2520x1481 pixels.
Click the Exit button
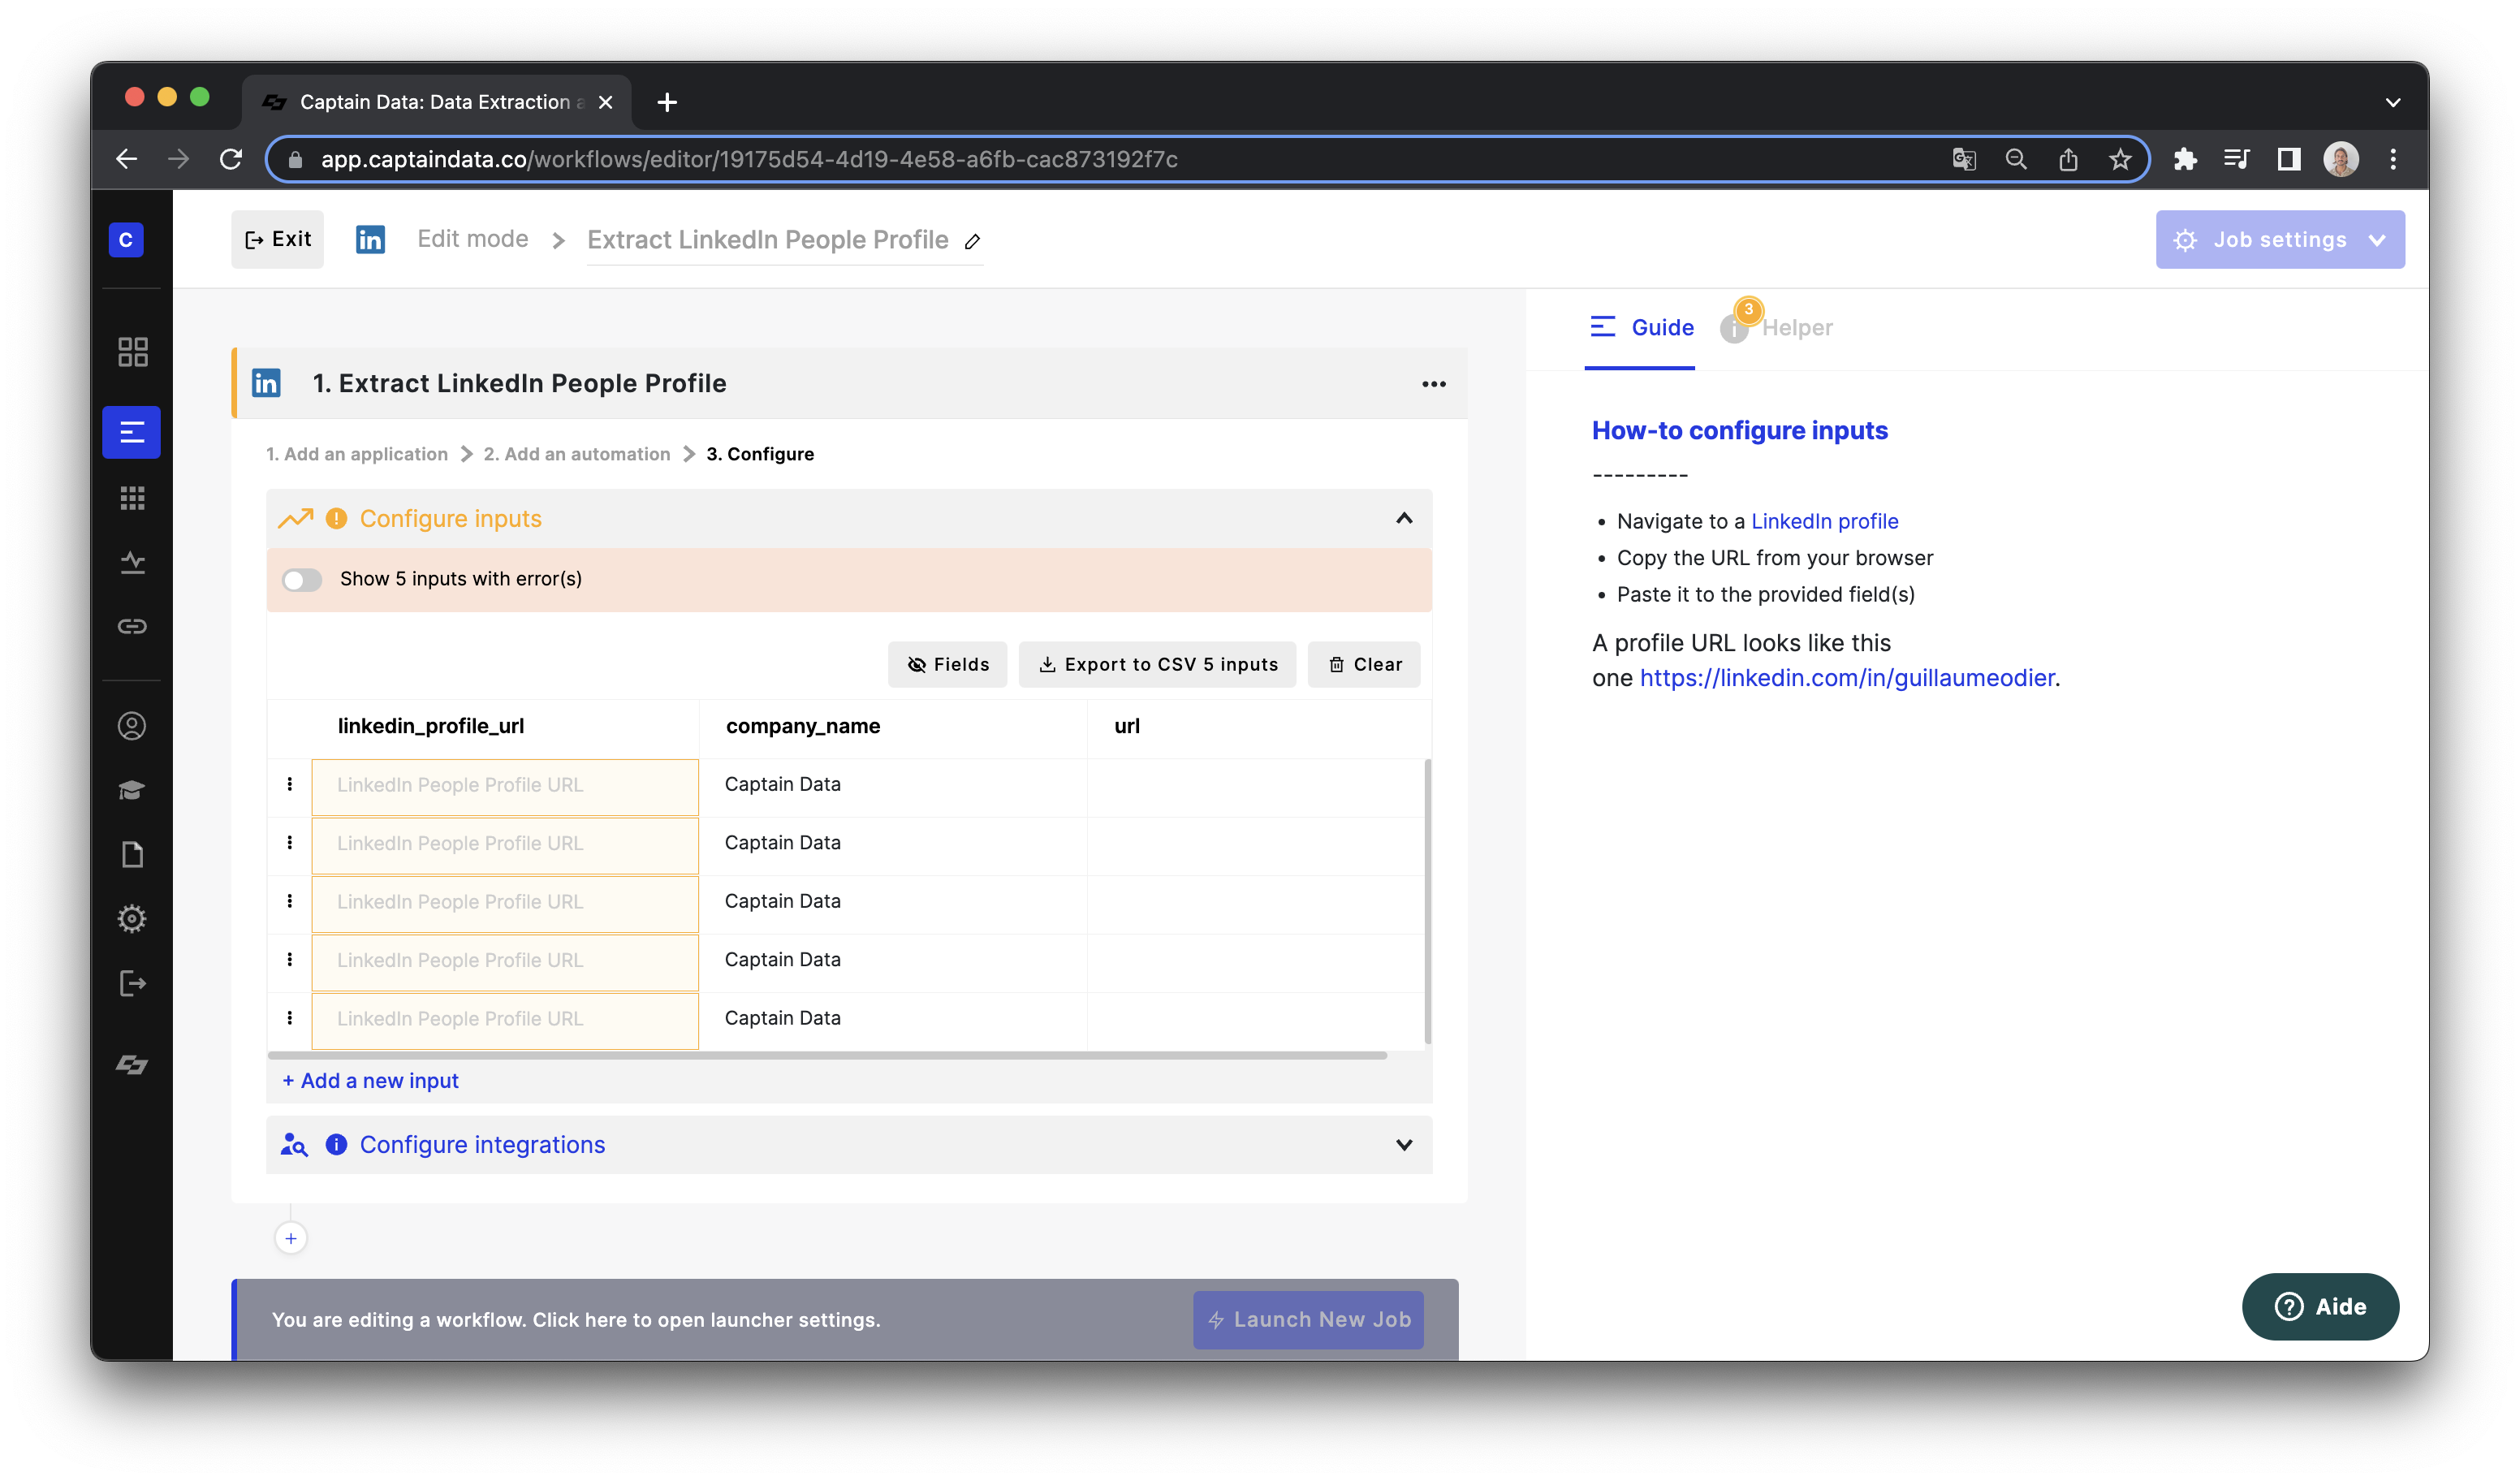(x=278, y=239)
